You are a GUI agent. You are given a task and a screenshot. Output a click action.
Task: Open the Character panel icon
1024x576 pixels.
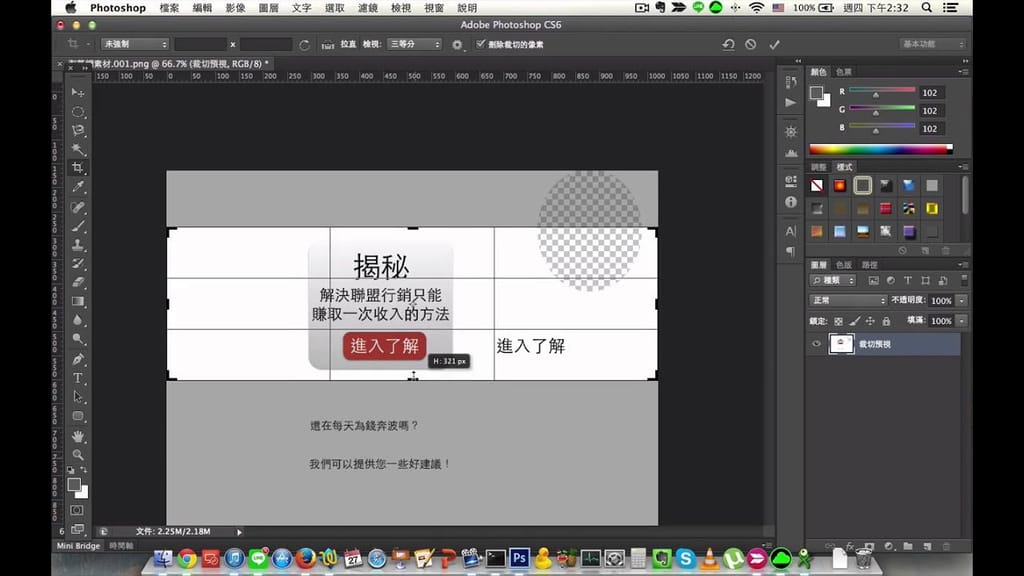(x=791, y=231)
